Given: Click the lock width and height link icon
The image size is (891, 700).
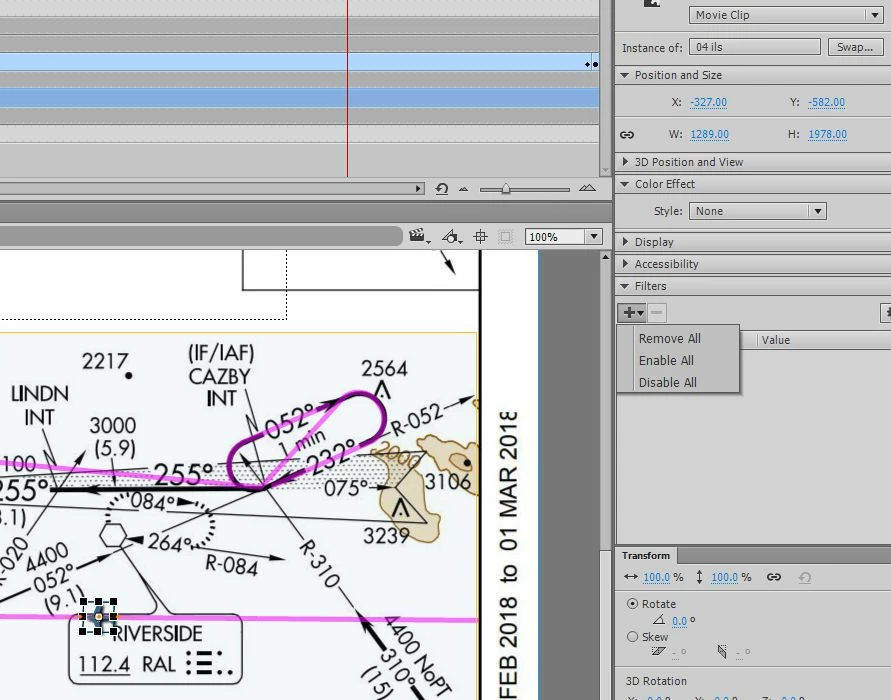Looking at the screenshot, I should 627,135.
